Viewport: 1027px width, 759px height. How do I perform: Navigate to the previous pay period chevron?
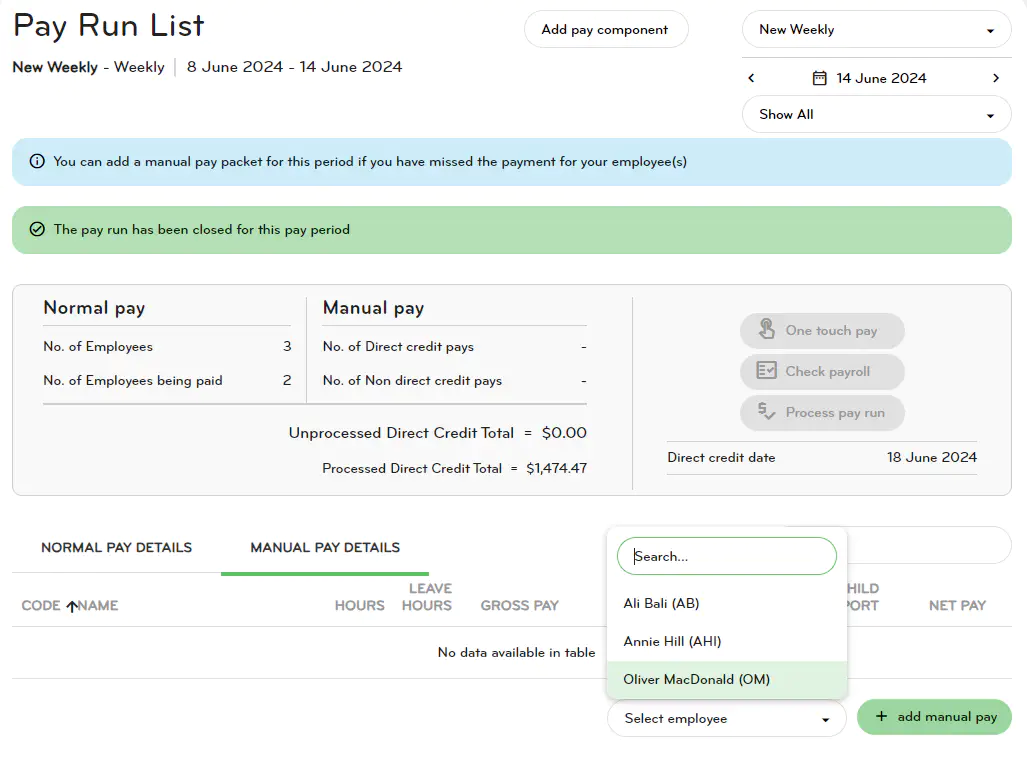click(751, 77)
